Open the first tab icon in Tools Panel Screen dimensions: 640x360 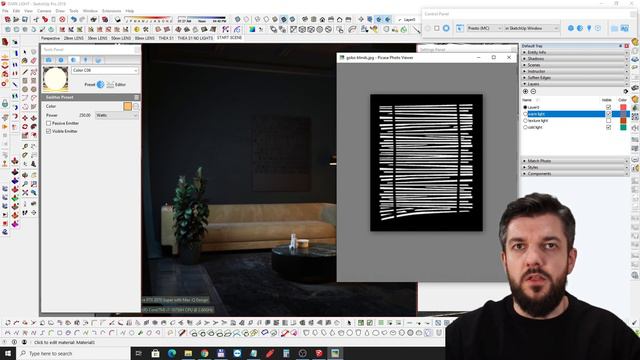(49, 60)
